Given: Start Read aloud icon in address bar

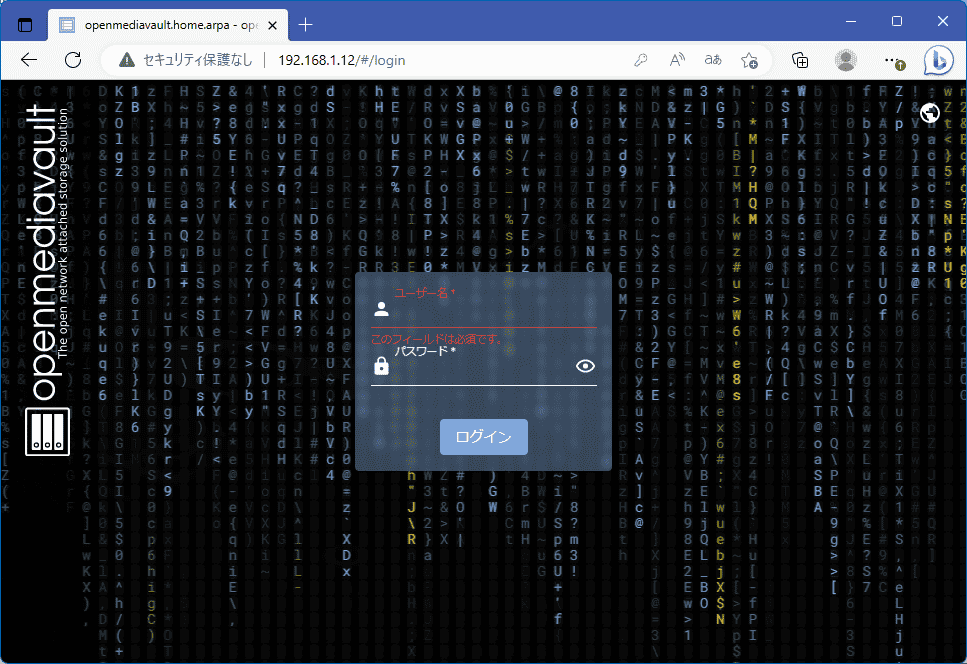Looking at the screenshot, I should pos(677,60).
